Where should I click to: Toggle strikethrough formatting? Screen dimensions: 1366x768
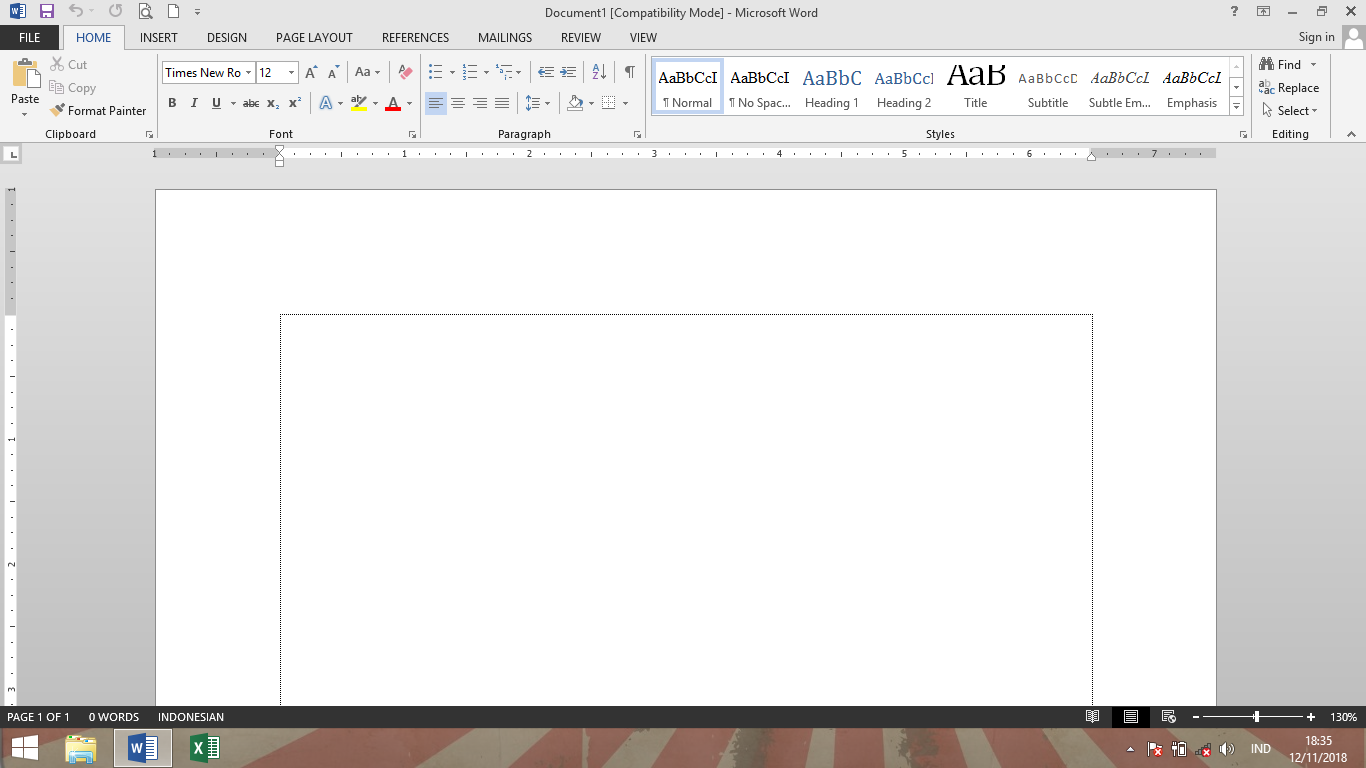coord(250,103)
